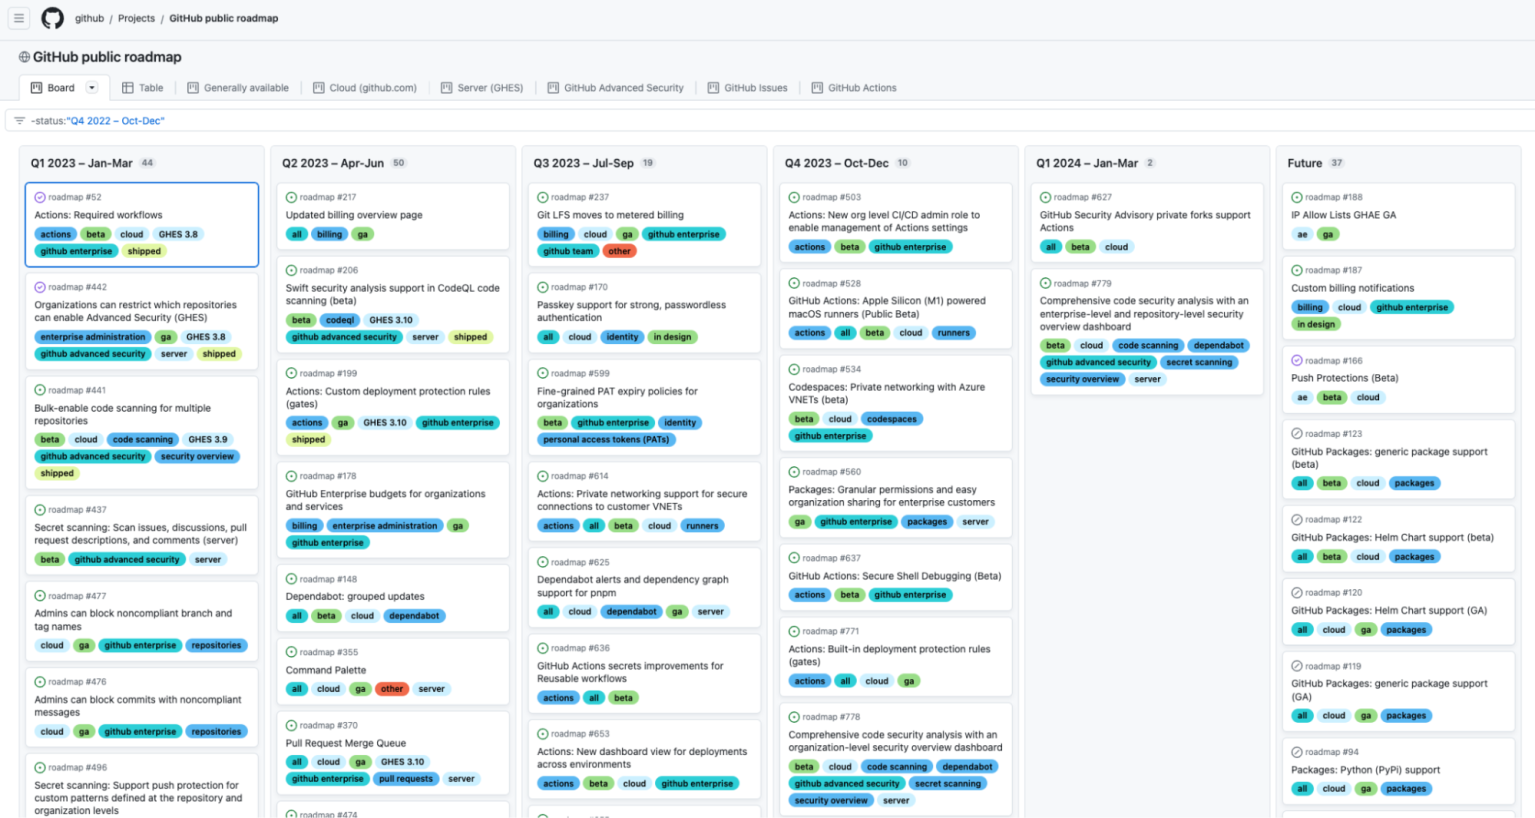Click the filter icon in the filter bar

point(20,119)
